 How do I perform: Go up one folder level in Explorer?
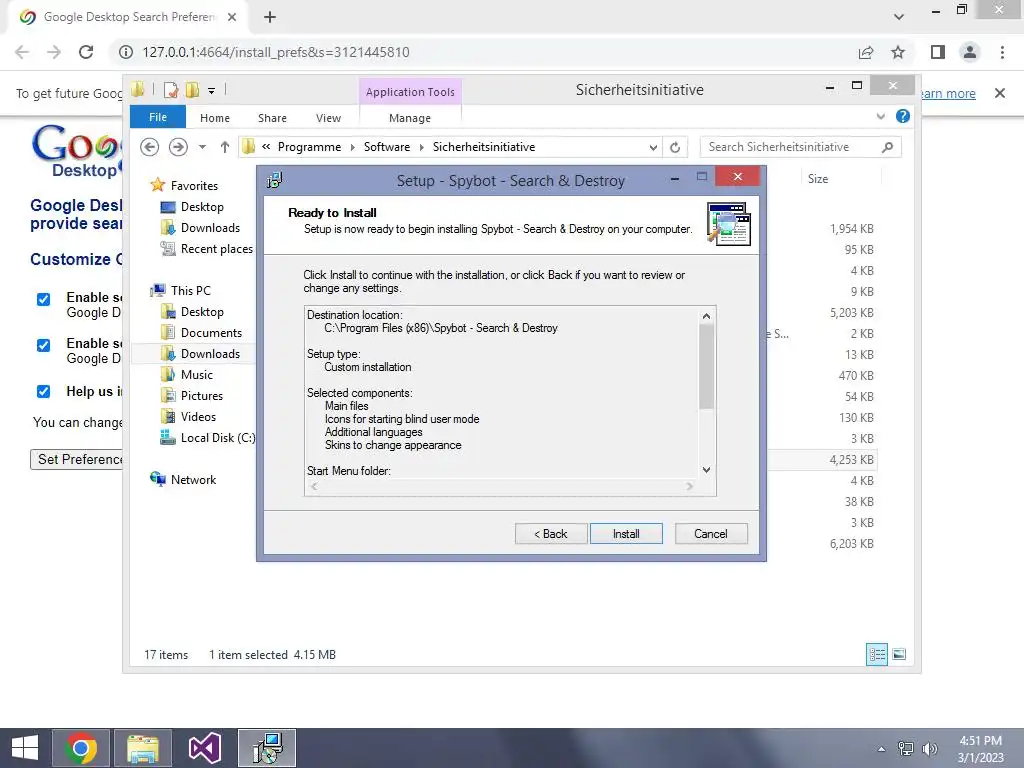[225, 147]
